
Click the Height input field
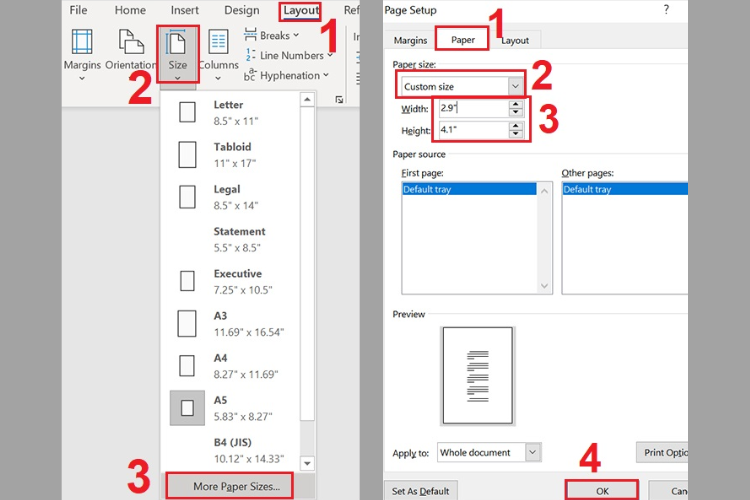(474, 130)
